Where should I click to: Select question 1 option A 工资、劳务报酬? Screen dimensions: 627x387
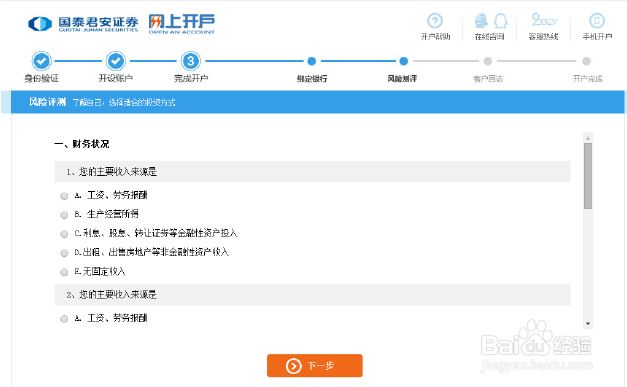click(64, 196)
